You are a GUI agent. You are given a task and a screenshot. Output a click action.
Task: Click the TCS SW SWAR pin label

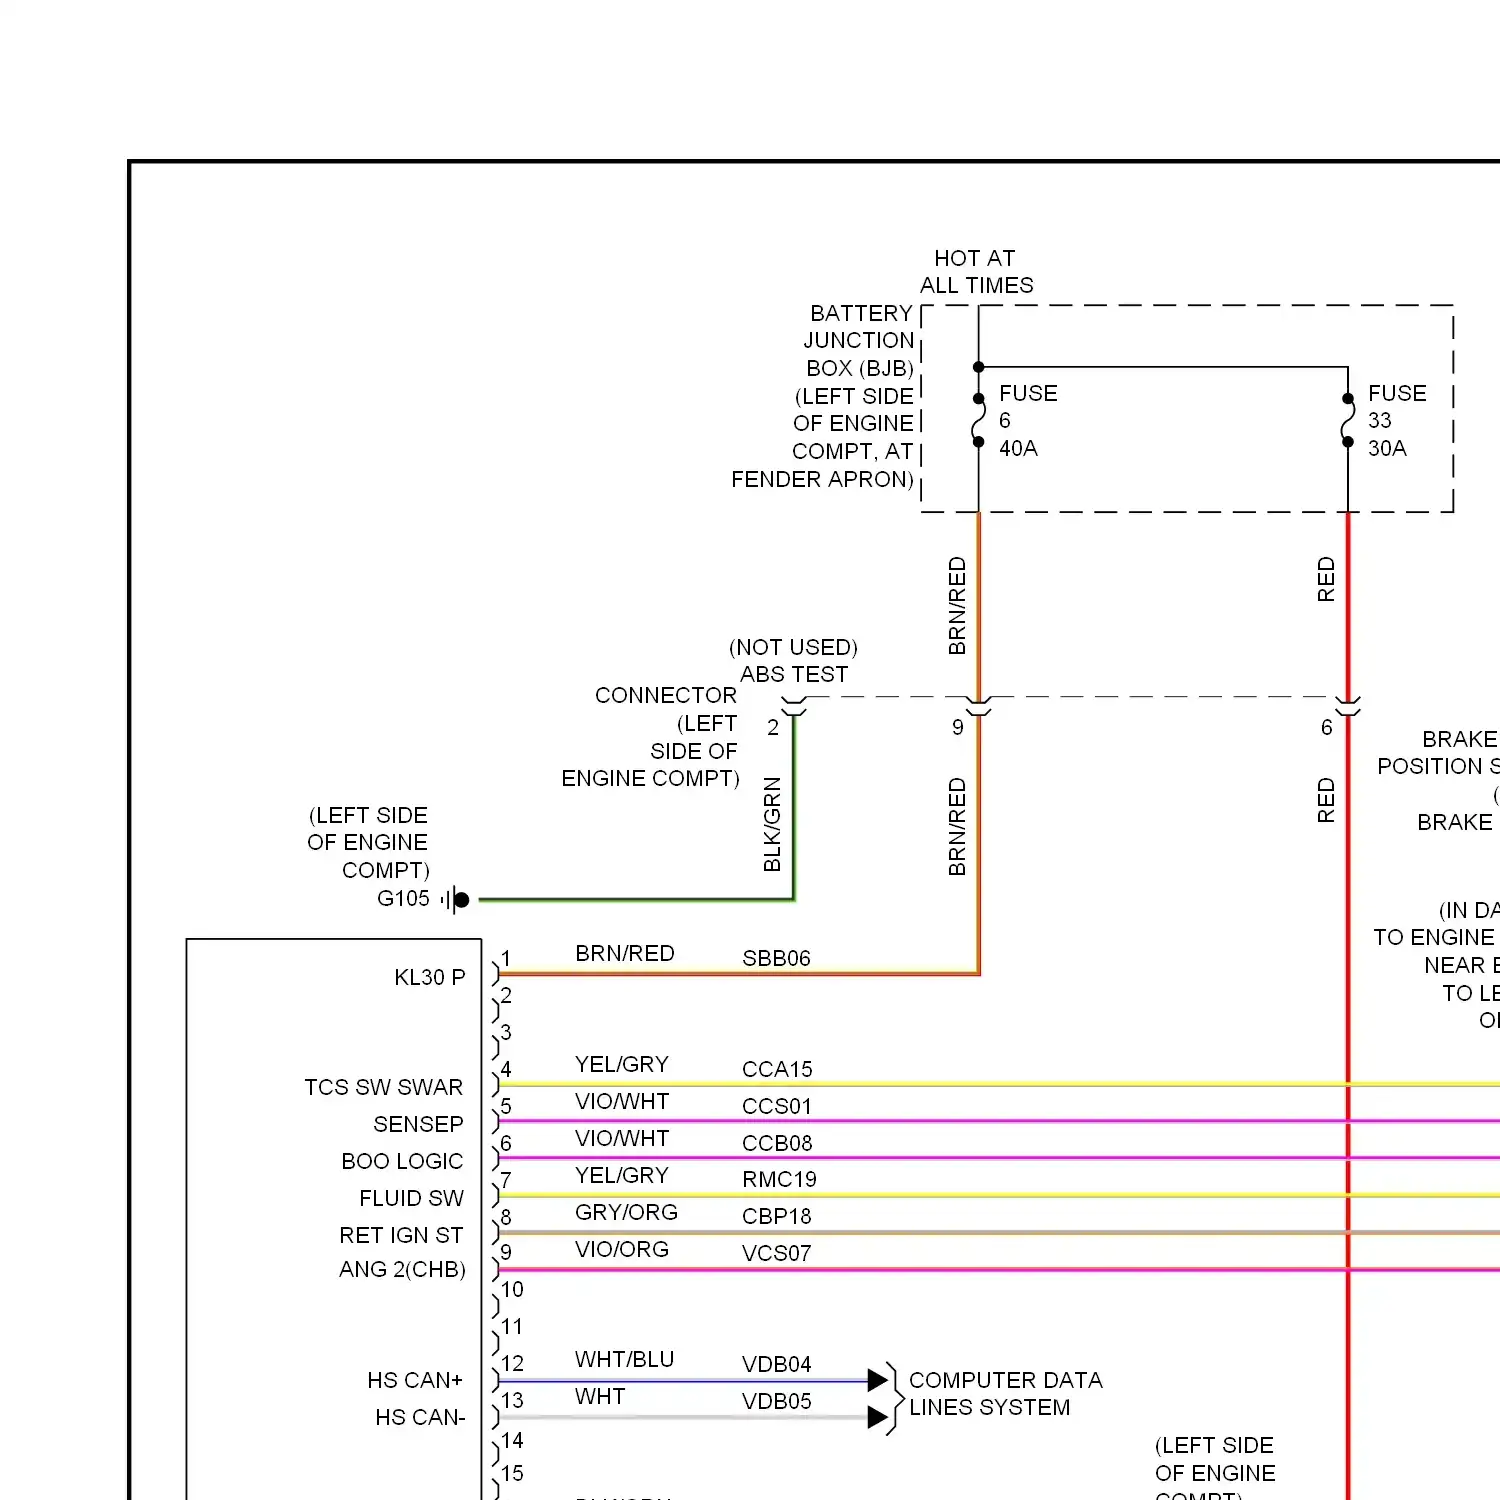pyautogui.click(x=384, y=1087)
